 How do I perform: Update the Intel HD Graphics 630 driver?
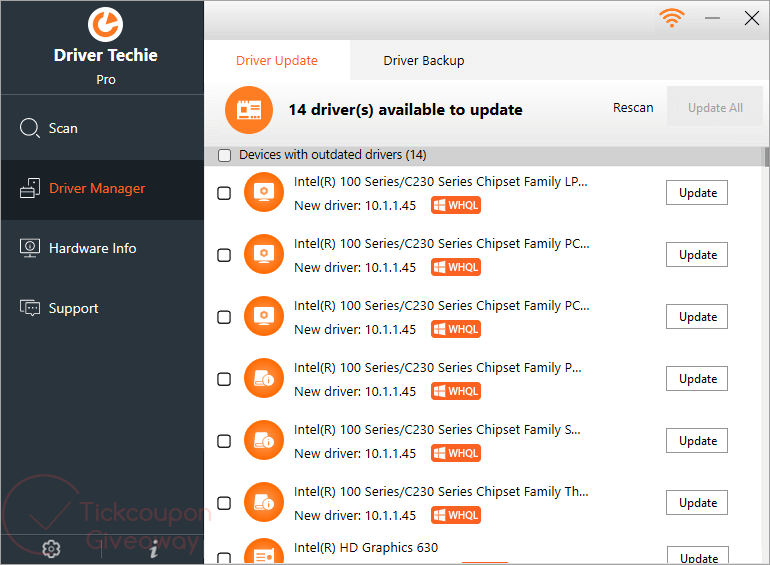(698, 556)
